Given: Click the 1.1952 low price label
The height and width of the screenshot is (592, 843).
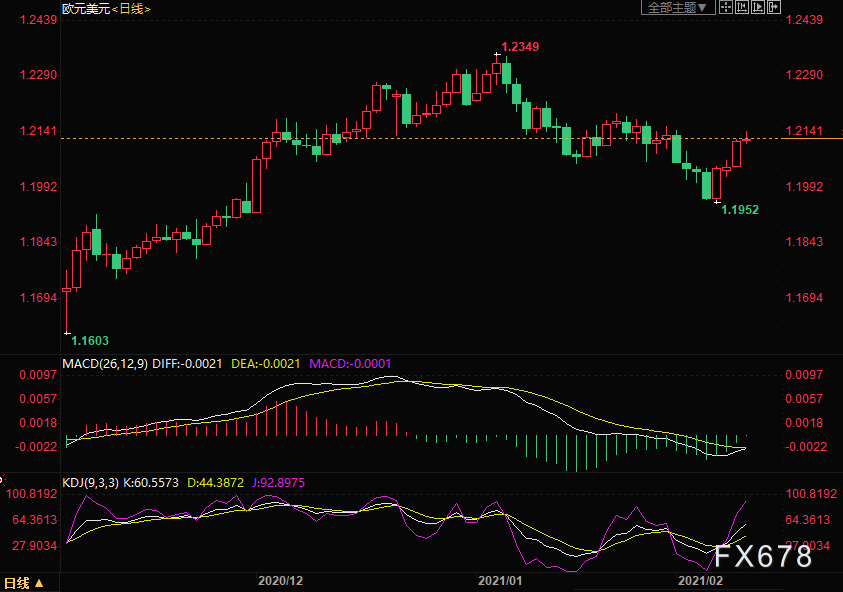Looking at the screenshot, I should tap(740, 210).
